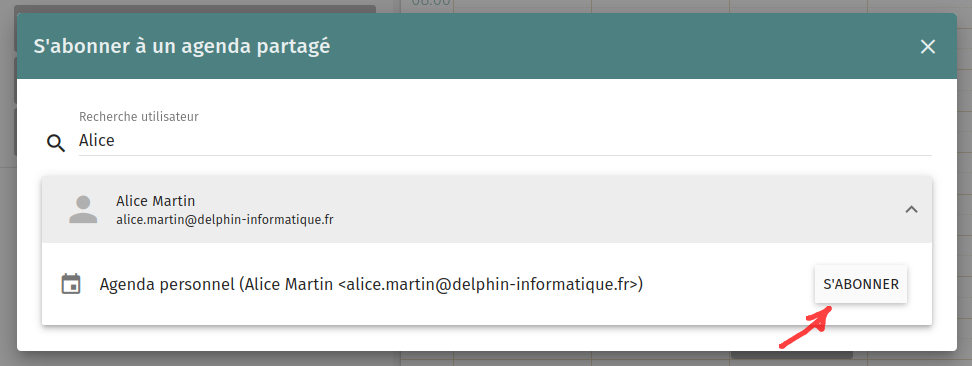Close the shared agenda subscription dialog

[x=927, y=47]
